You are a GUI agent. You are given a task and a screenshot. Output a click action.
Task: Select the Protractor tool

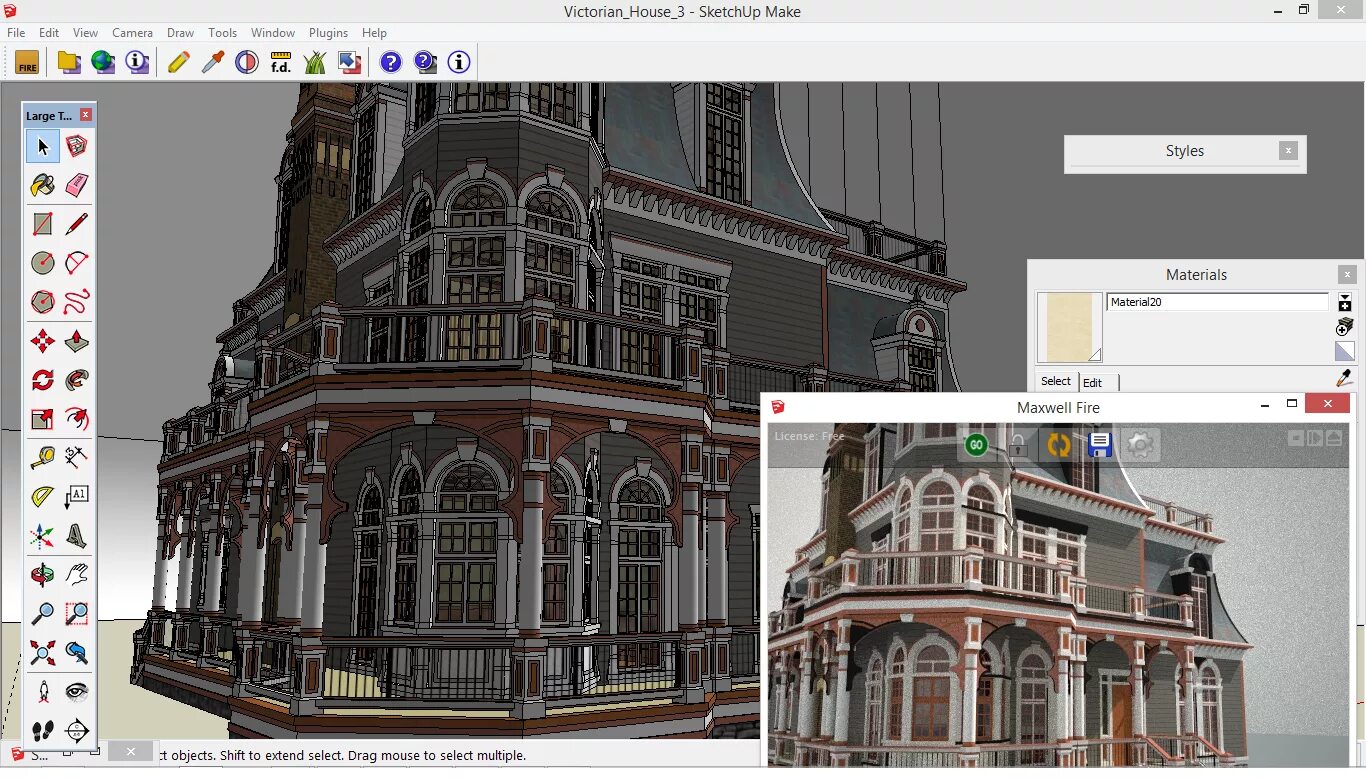click(x=43, y=497)
